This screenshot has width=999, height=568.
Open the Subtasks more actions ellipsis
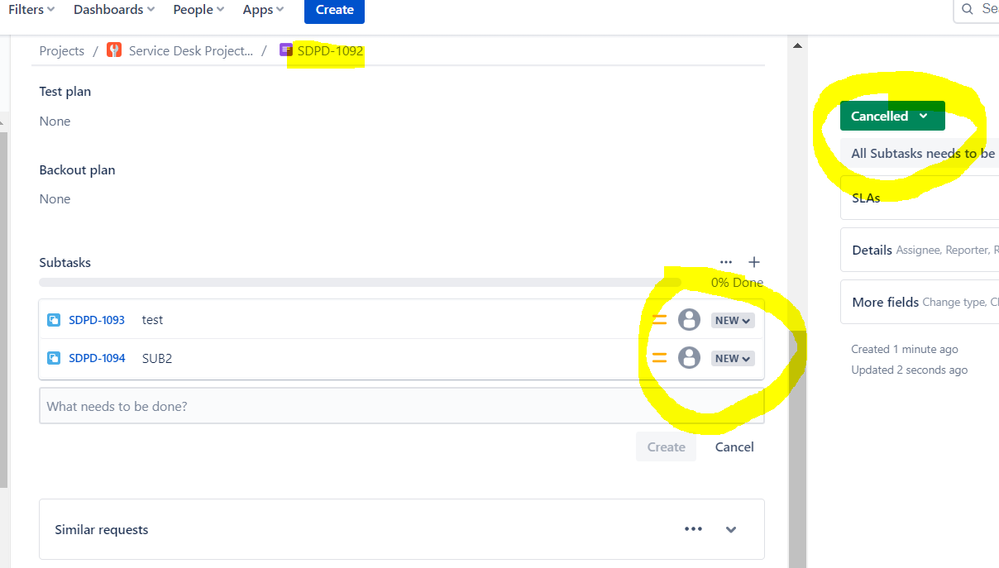tap(726, 262)
